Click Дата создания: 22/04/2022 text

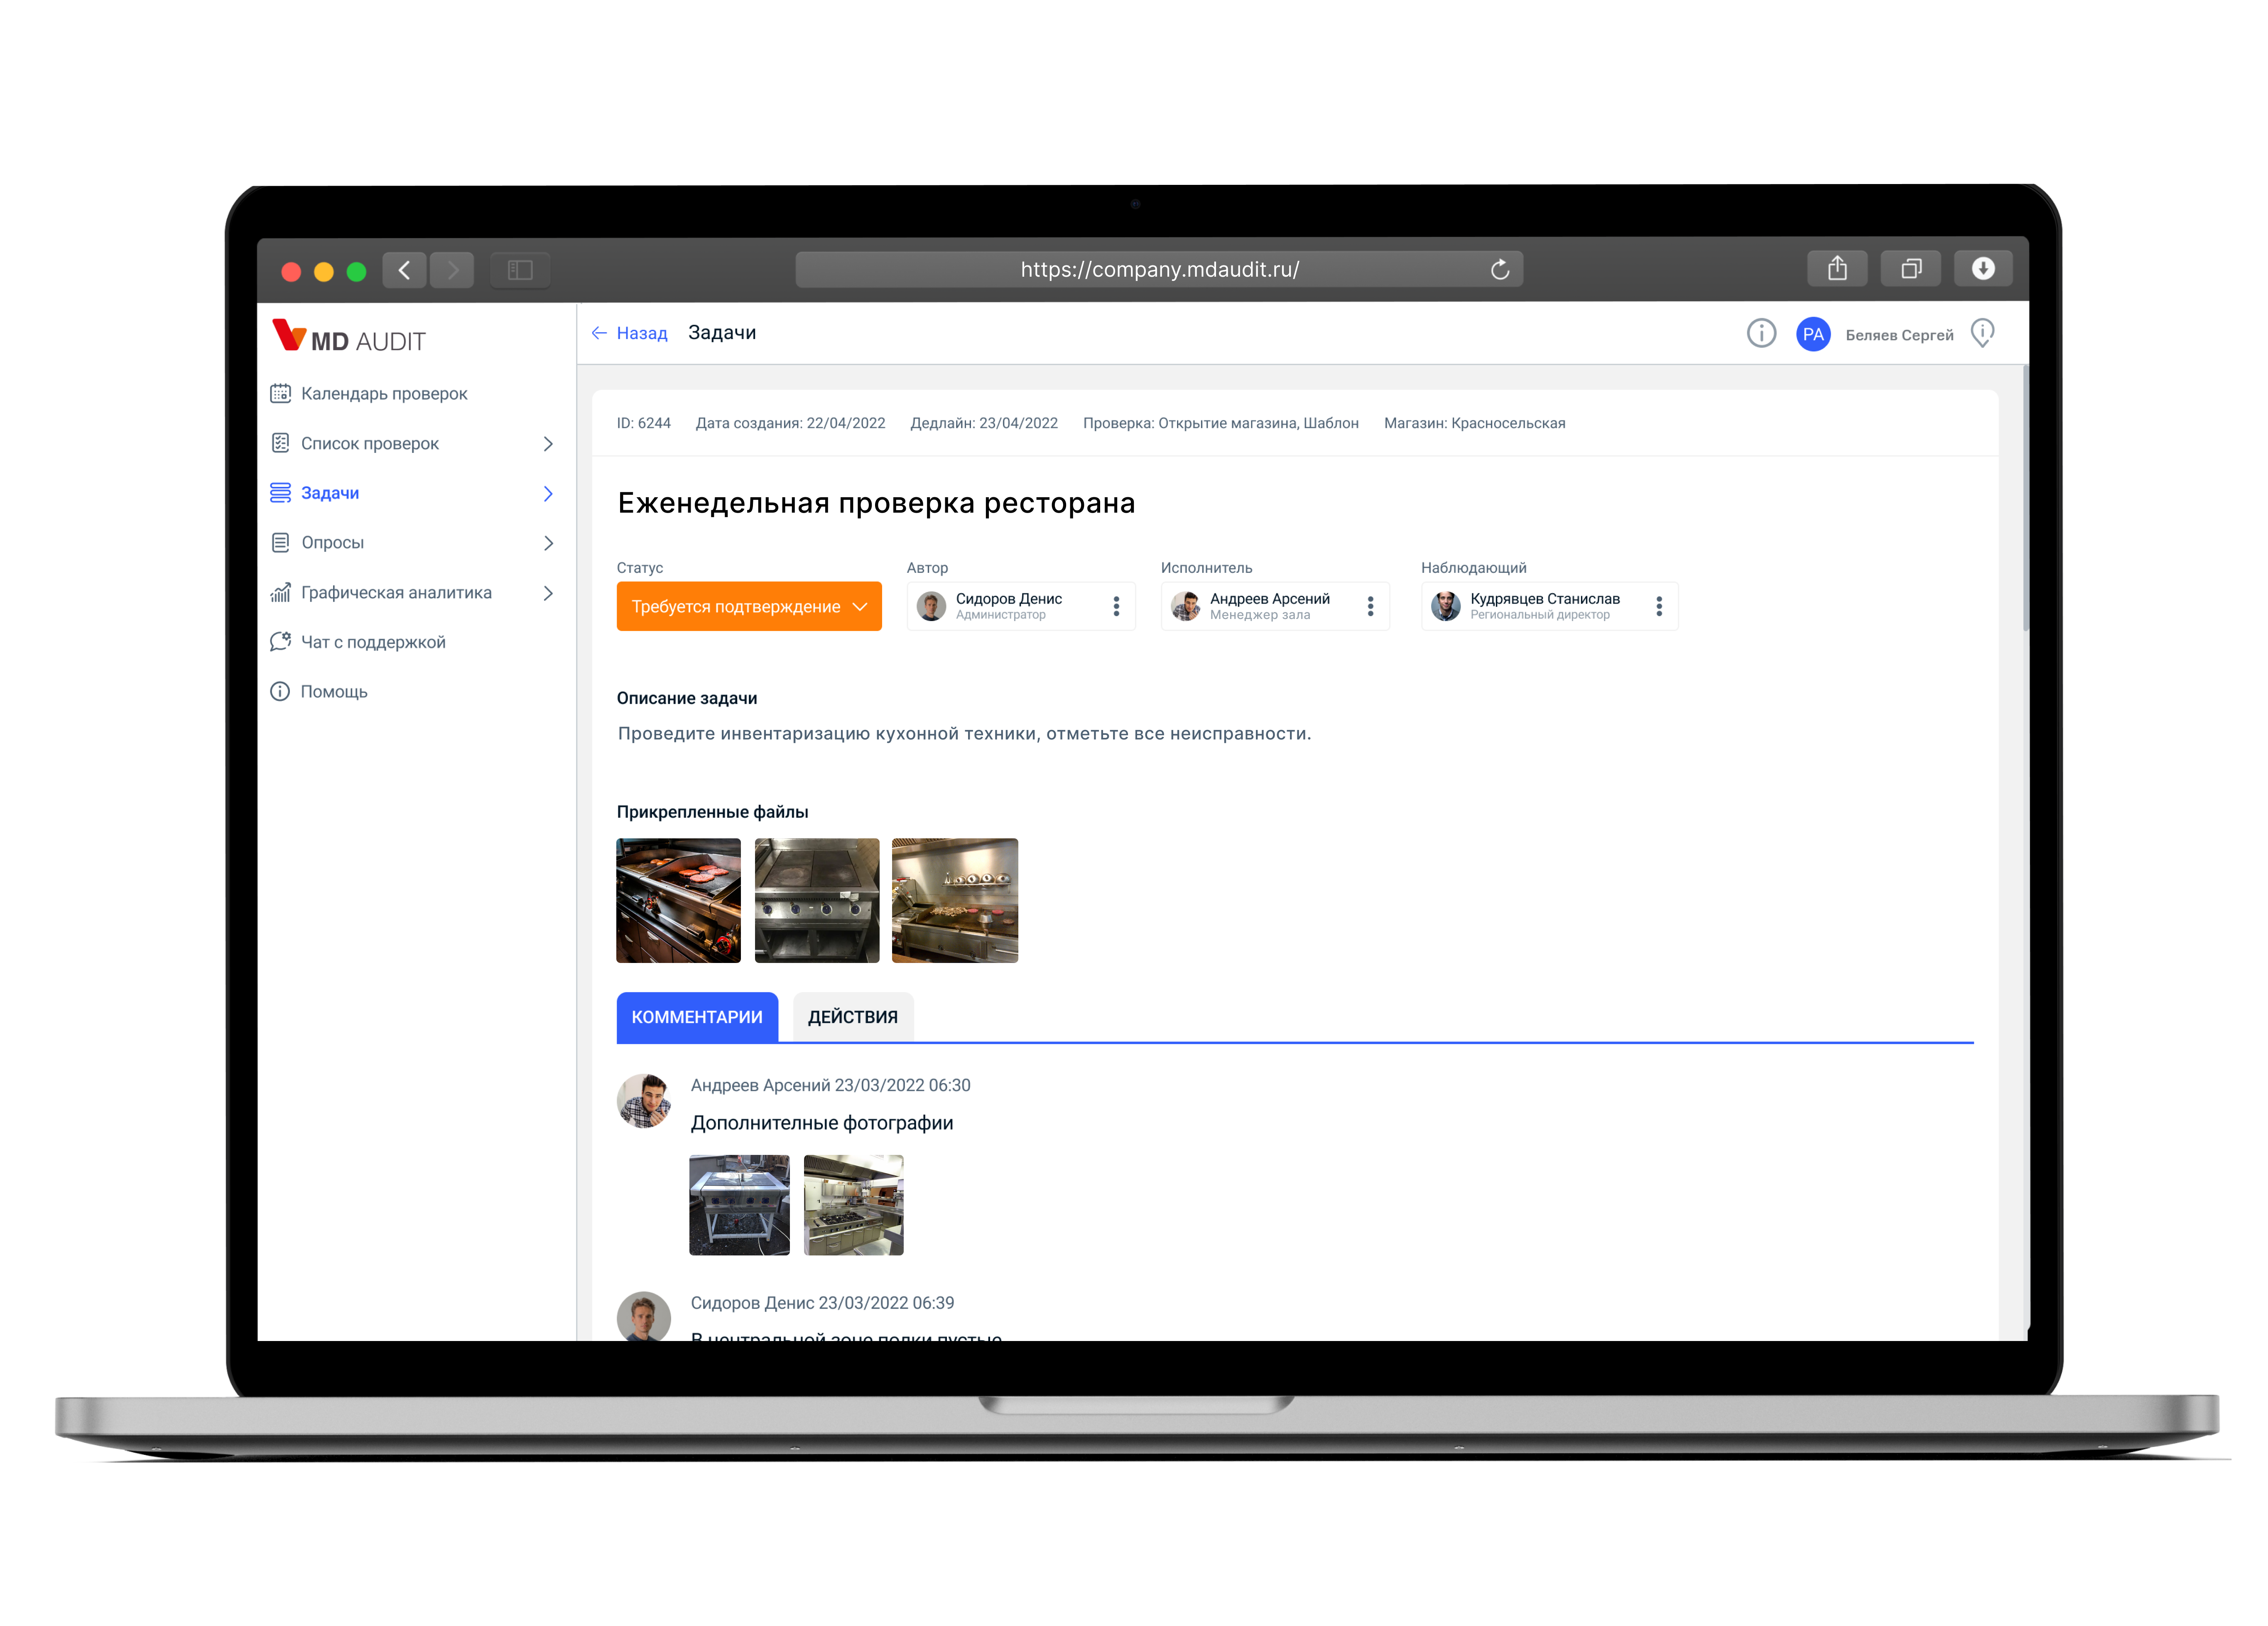point(791,423)
